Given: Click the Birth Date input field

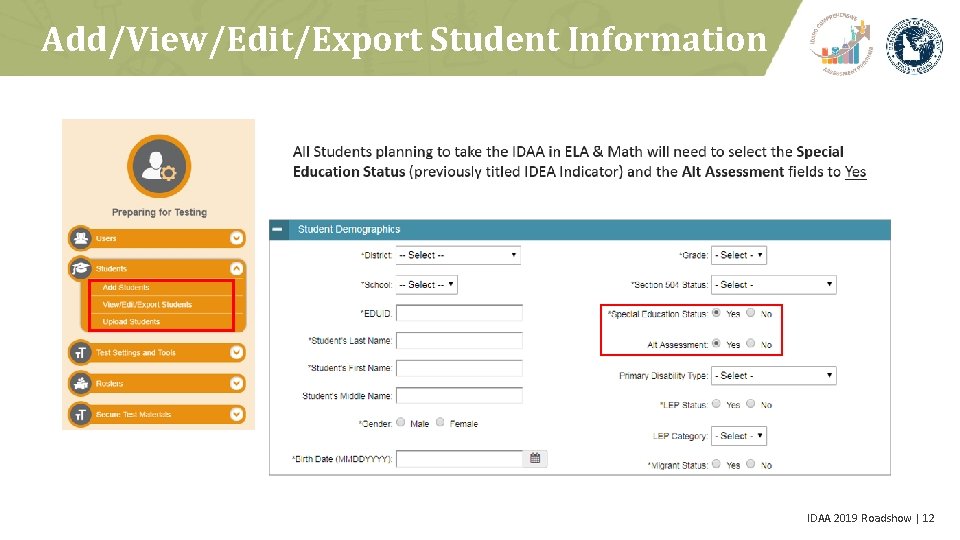Looking at the screenshot, I should 459,459.
